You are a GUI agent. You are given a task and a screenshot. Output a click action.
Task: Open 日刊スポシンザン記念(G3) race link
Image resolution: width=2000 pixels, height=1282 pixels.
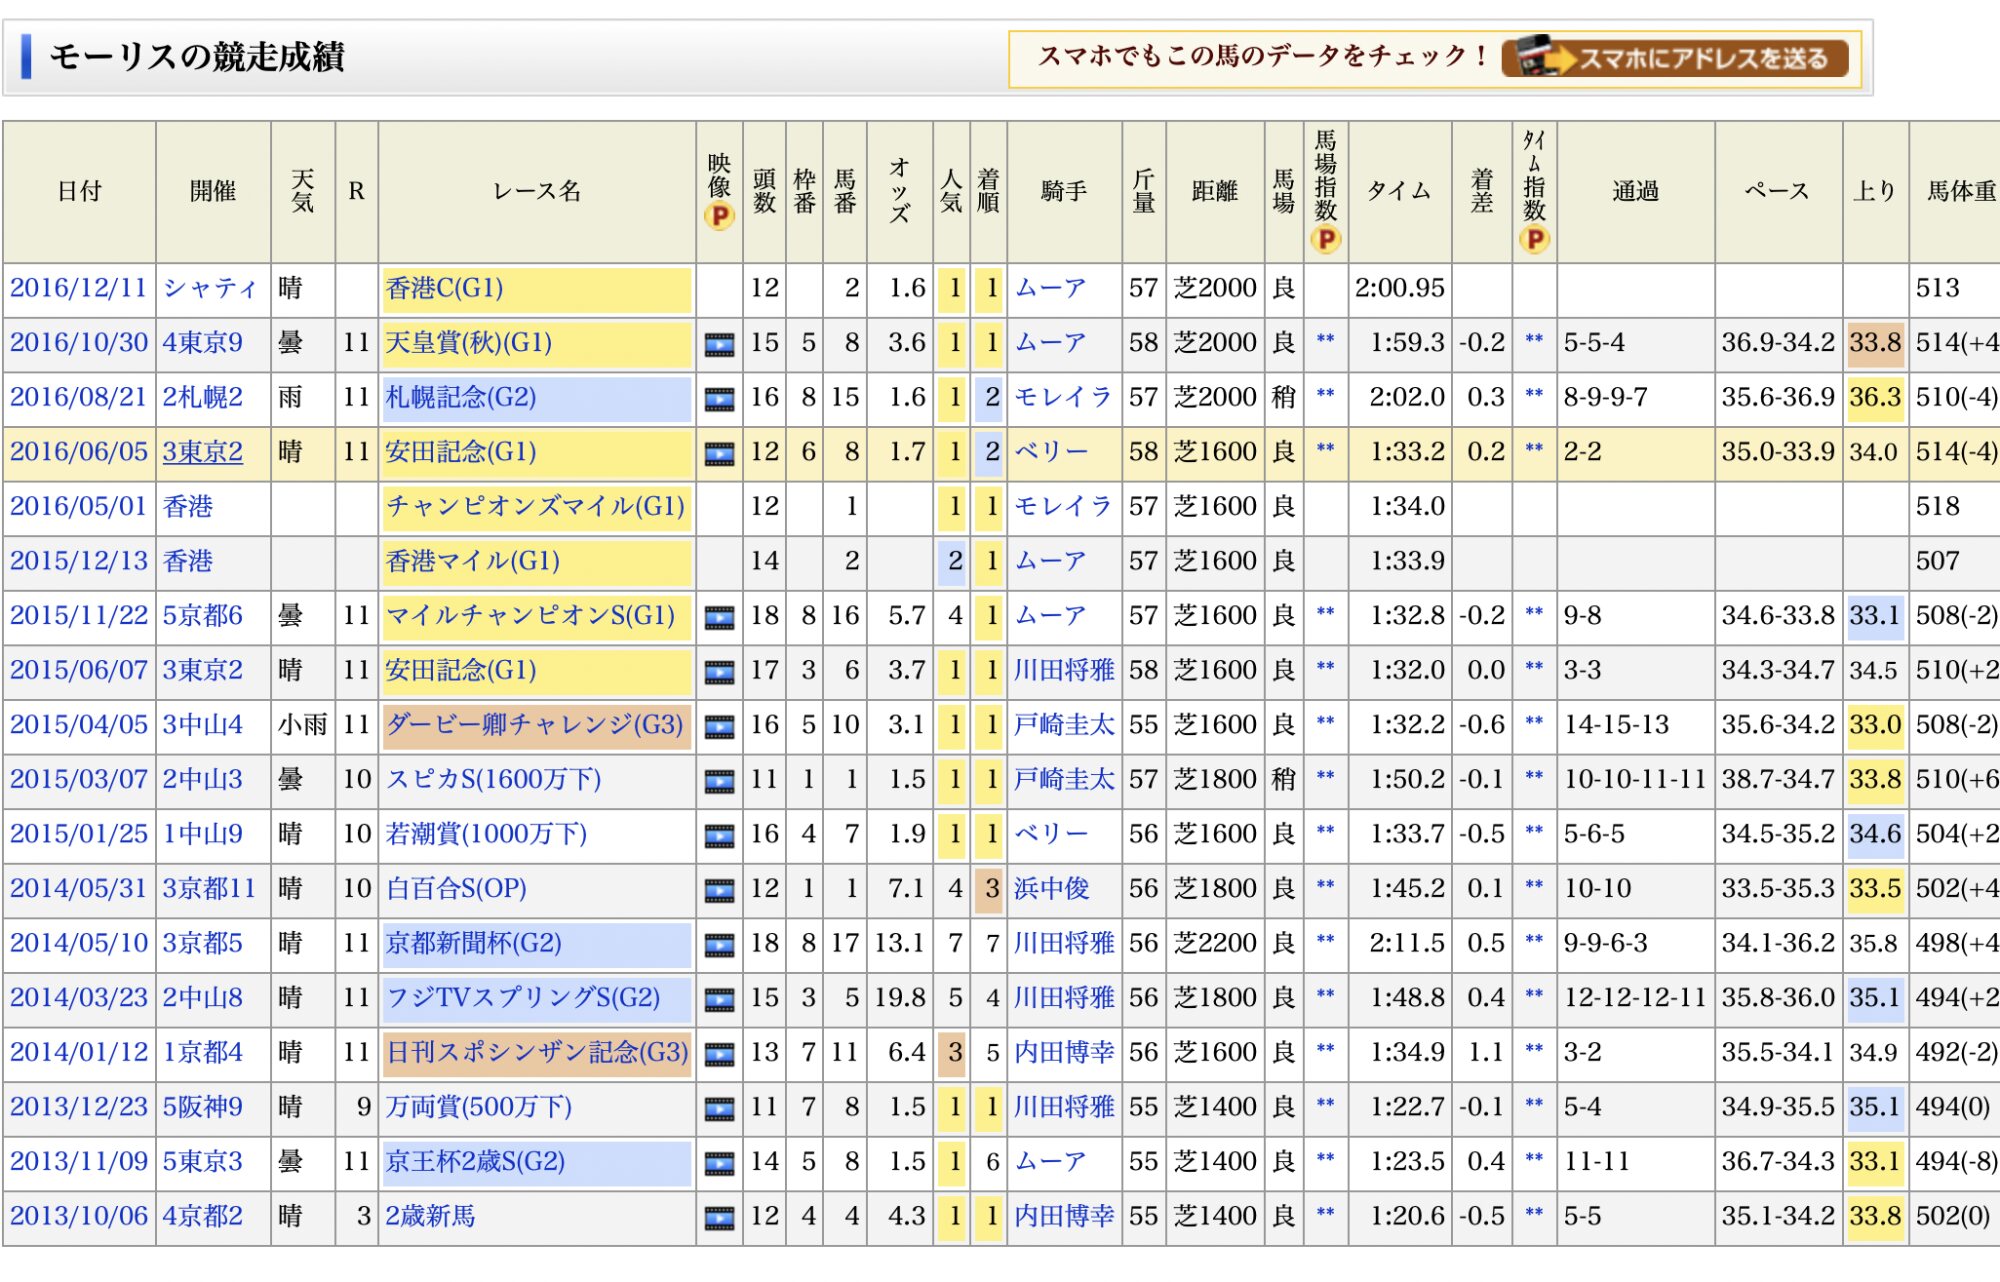pos(537,1052)
